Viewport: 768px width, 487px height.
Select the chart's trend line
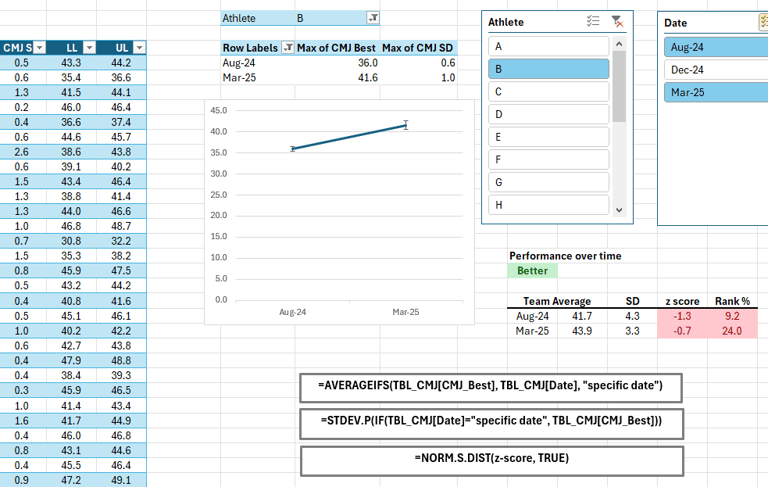point(349,137)
